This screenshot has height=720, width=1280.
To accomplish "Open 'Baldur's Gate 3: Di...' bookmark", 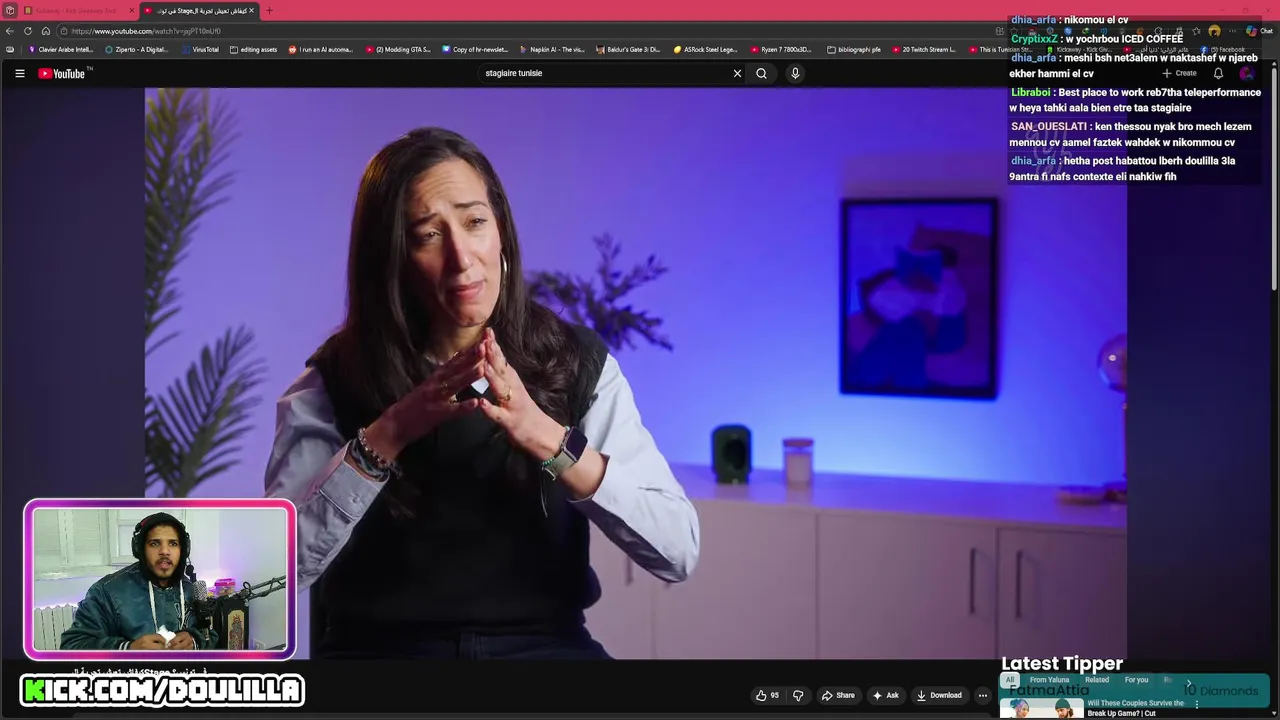I will 628,49.
